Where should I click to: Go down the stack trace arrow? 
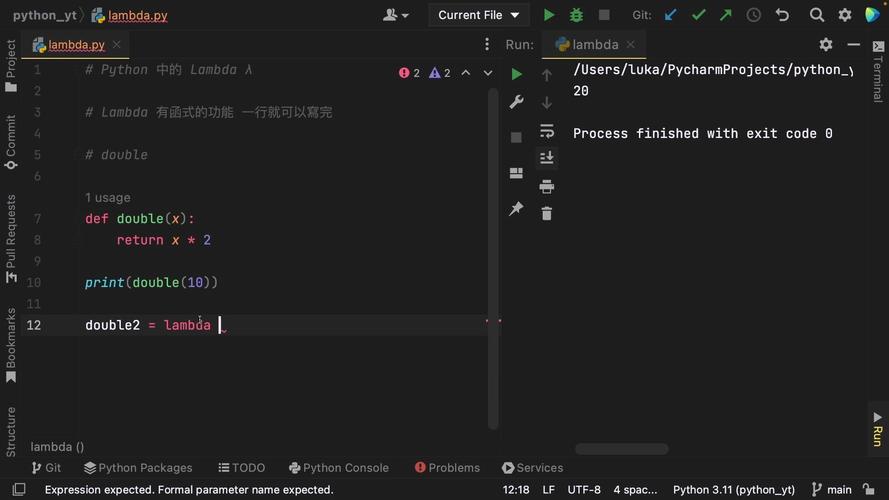(547, 103)
